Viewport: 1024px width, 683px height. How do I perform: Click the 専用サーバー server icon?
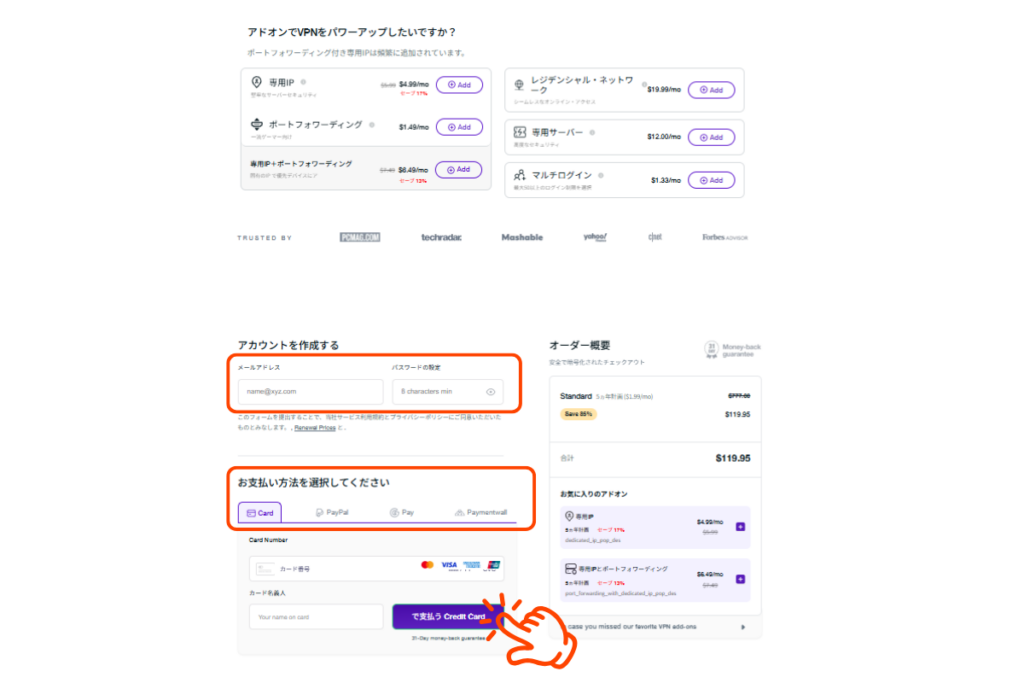pyautogui.click(x=520, y=131)
